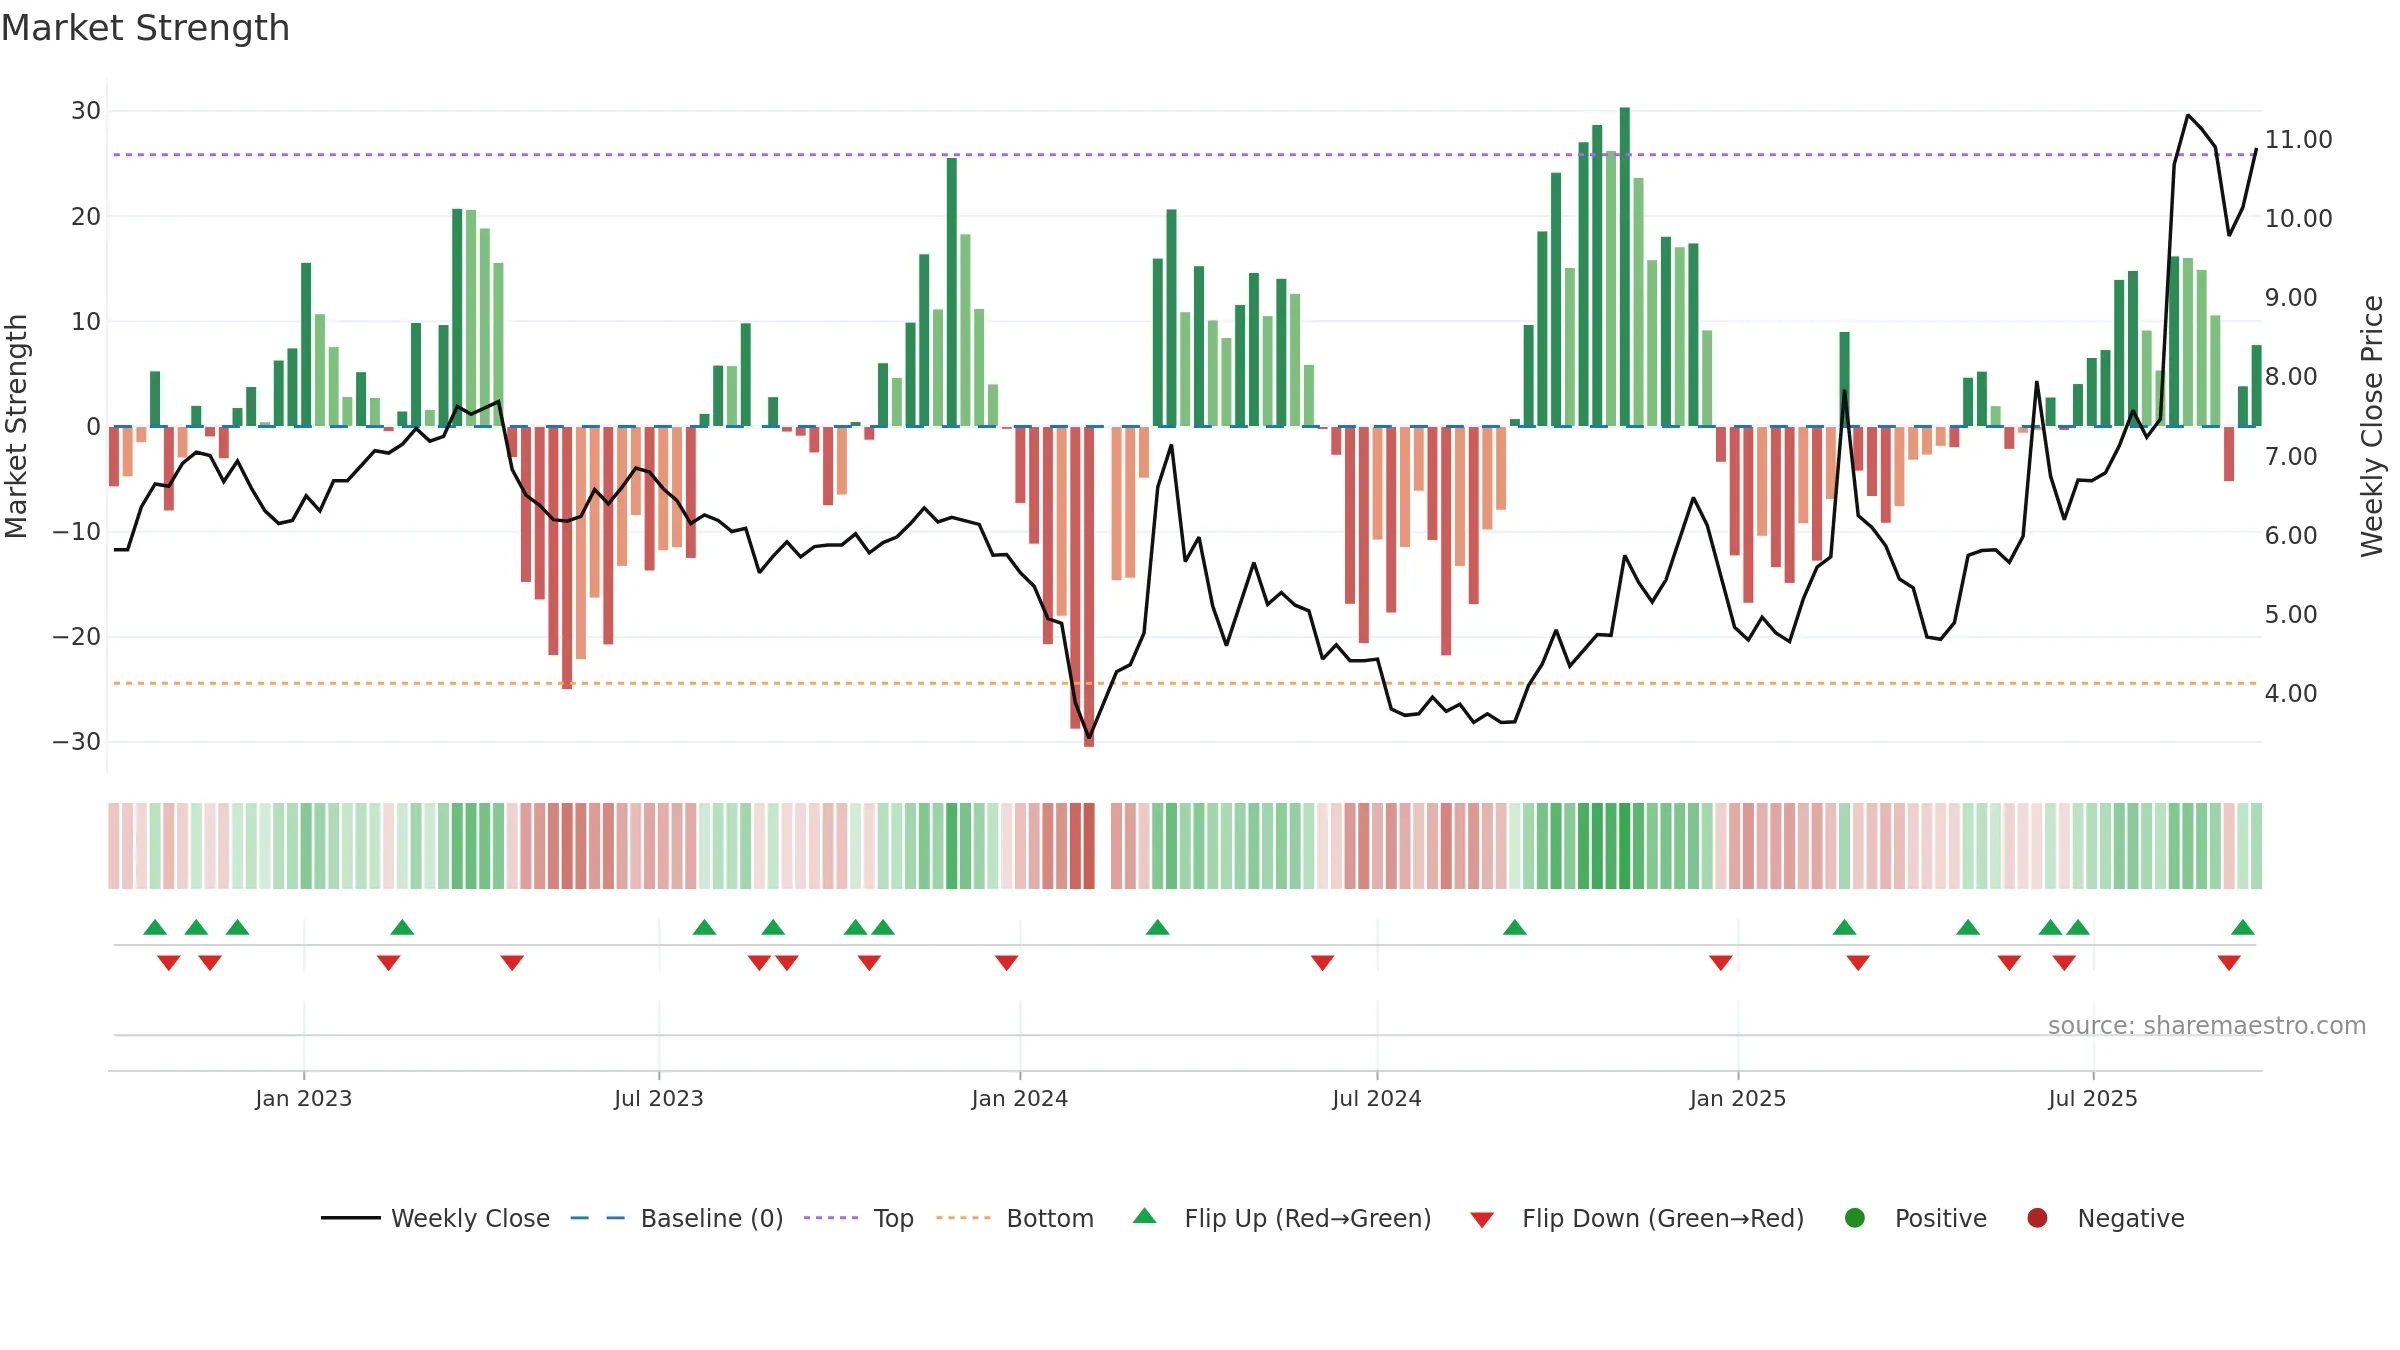The width and height of the screenshot is (2400, 1350).
Task: Click the Jul 2023 axis label
Action: (x=659, y=1098)
